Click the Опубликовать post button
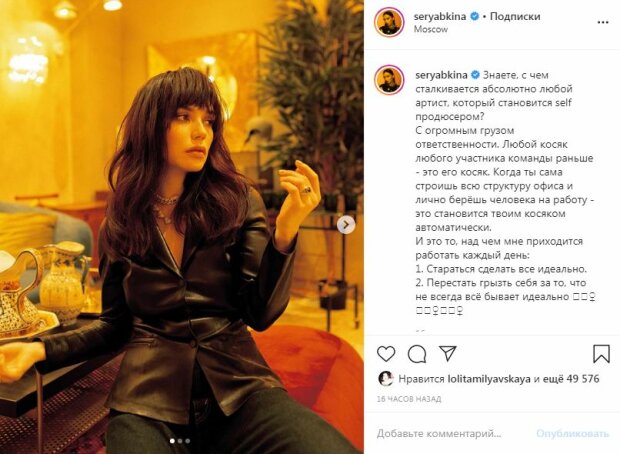Viewport: 620px width, 454px height. pos(573,433)
